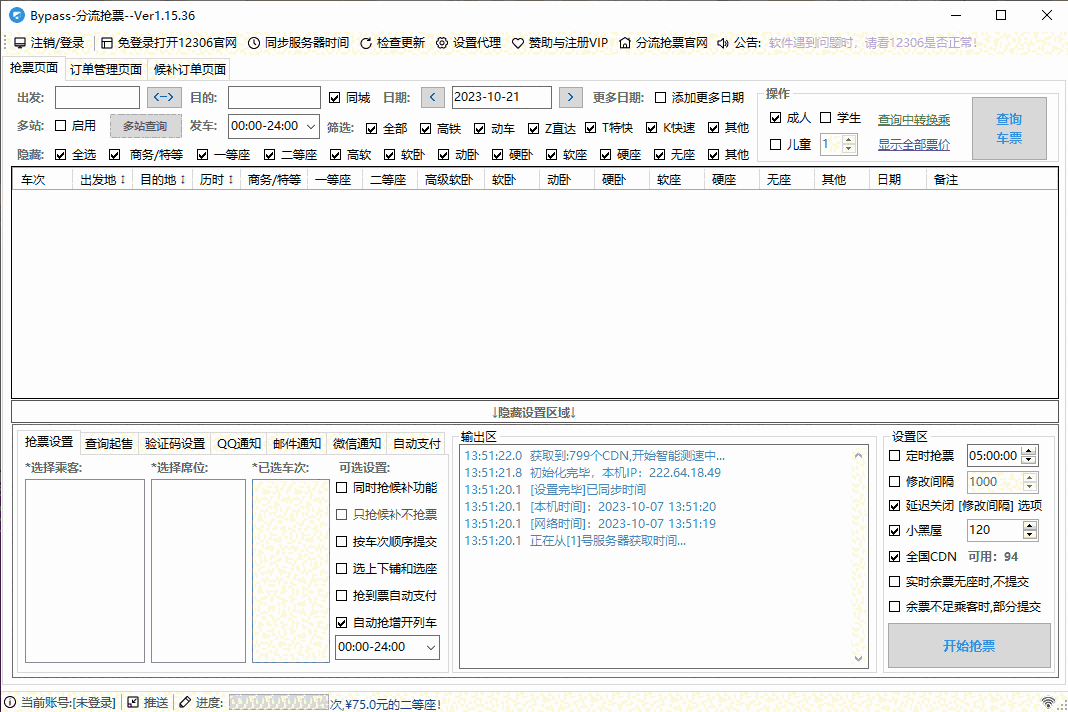Viewport: 1068px width, 712px height.
Task: Enable the 定时抢票 scheduled grab checkbox
Action: (895, 455)
